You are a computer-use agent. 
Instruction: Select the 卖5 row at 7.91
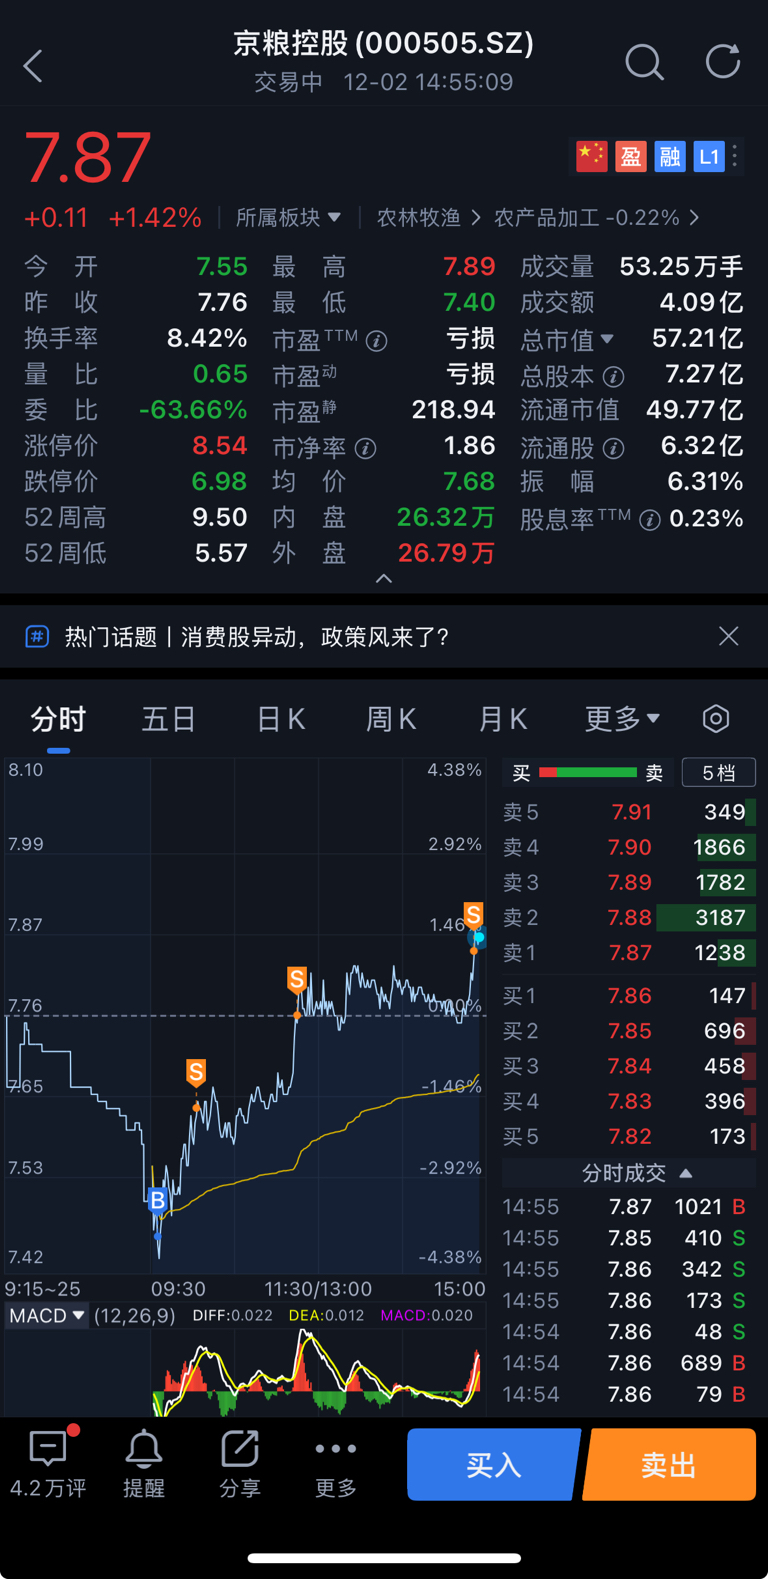(628, 812)
